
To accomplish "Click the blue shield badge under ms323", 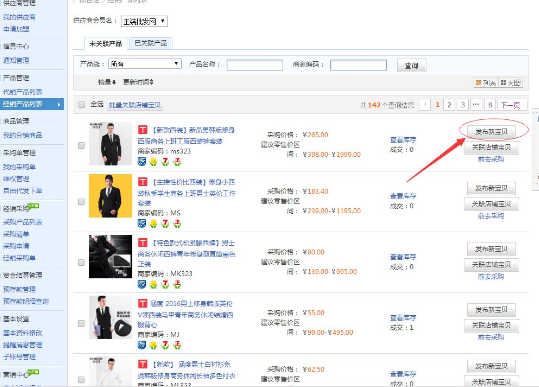I will click(x=142, y=161).
